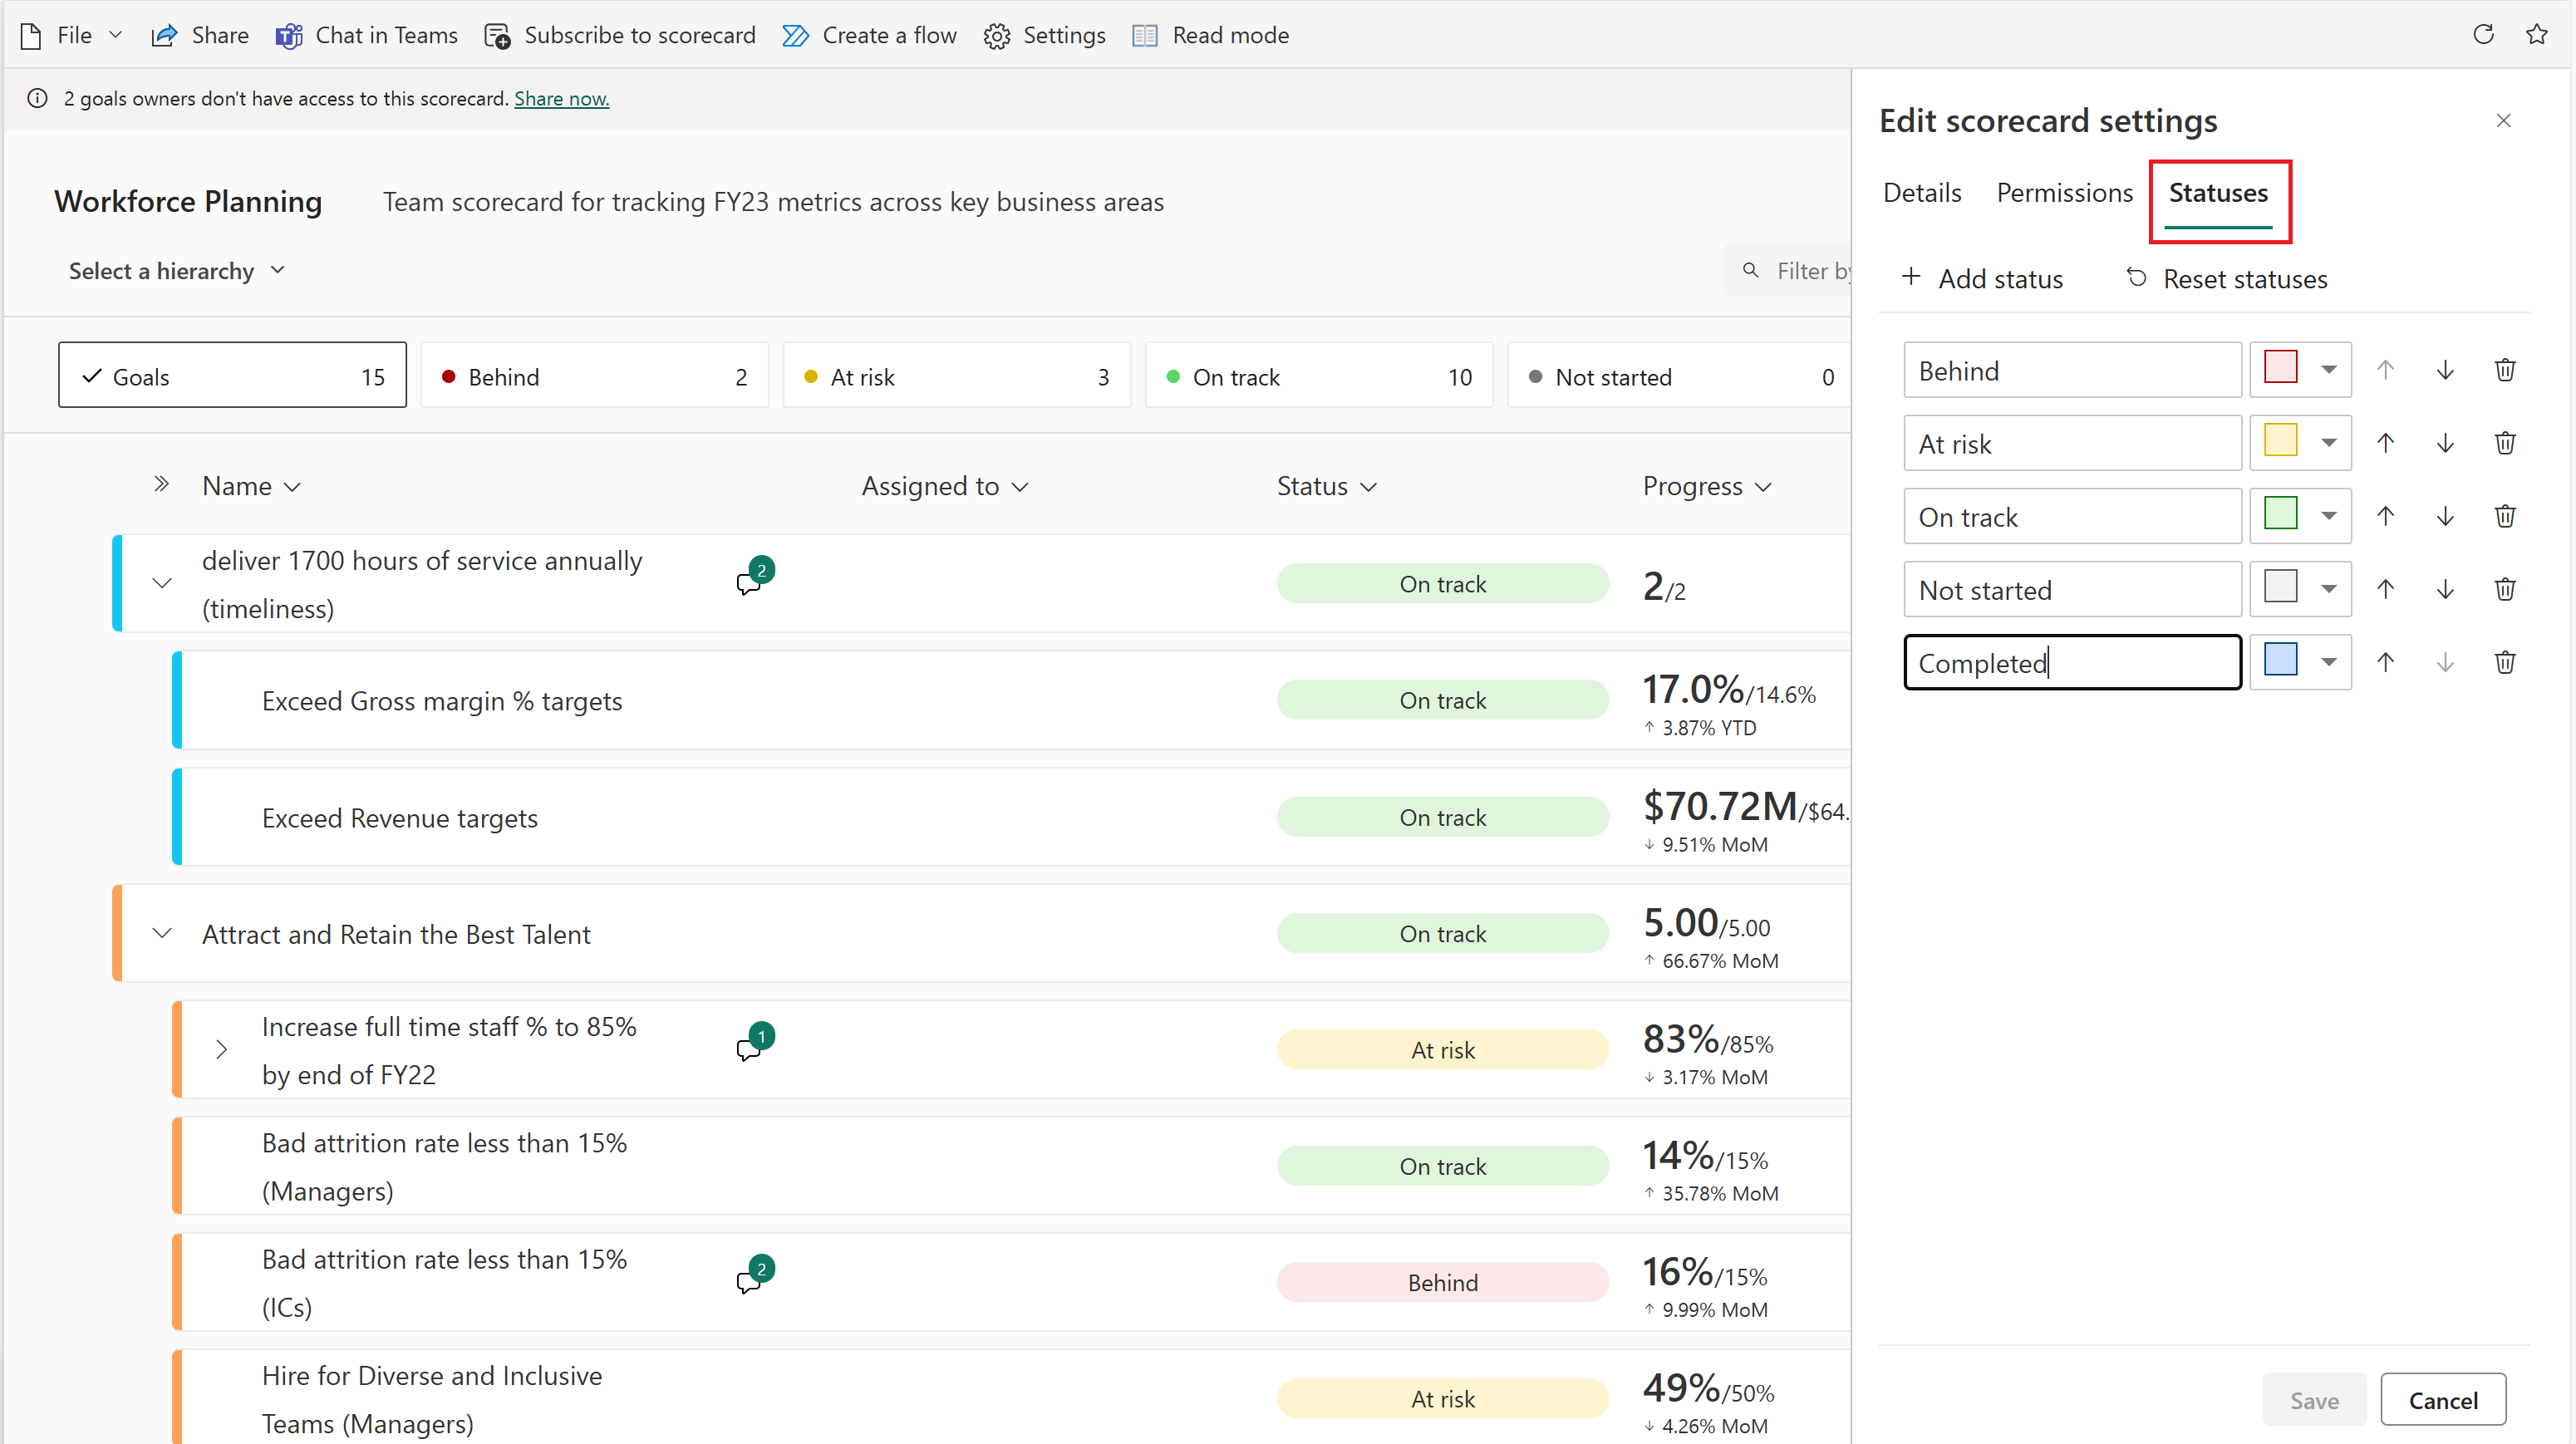Switch to the Permissions tab
The height and width of the screenshot is (1444, 2576).
tap(2063, 194)
